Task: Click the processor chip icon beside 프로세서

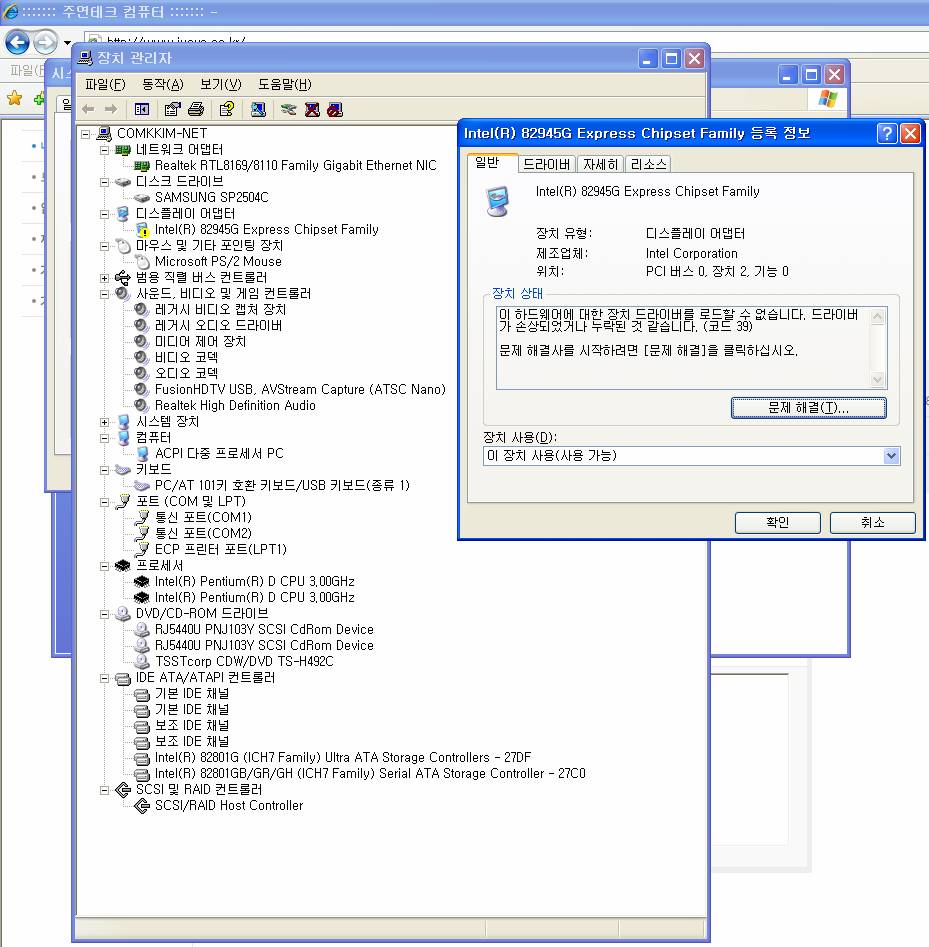Action: (x=123, y=565)
